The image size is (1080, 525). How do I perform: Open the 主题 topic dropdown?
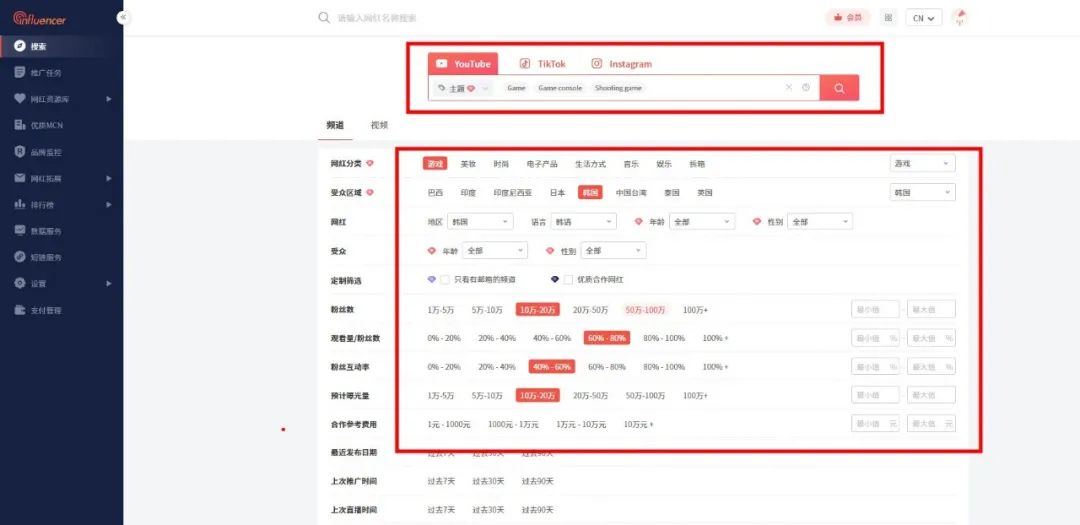(x=463, y=88)
